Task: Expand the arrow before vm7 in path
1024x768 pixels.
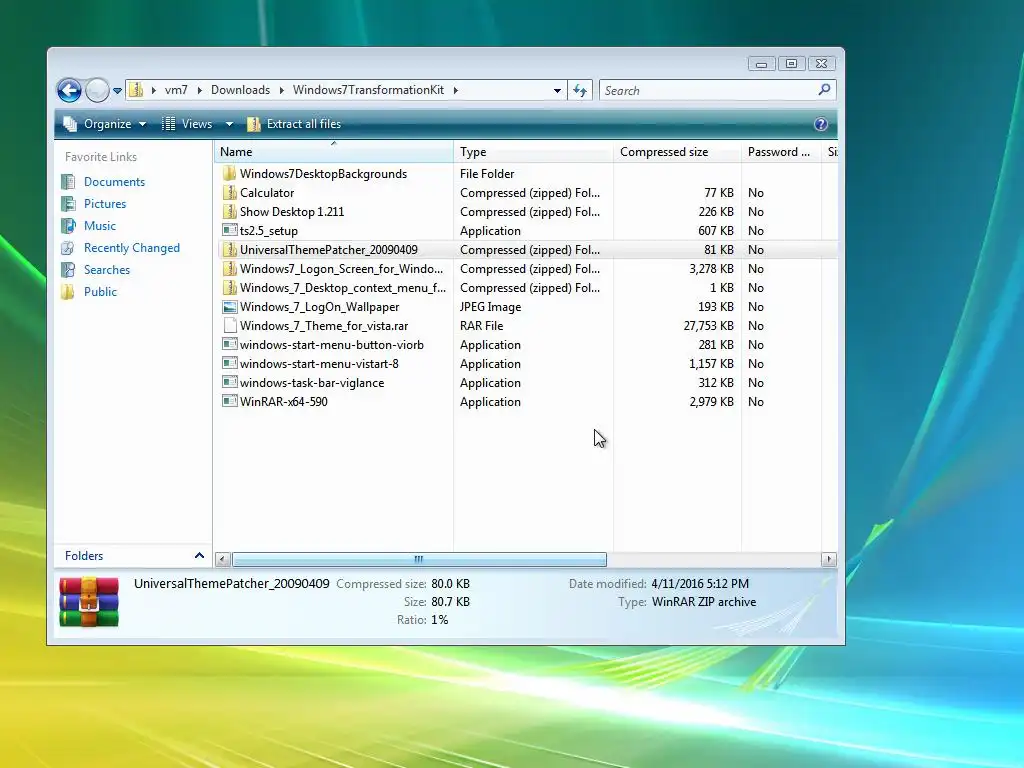Action: pyautogui.click(x=153, y=90)
